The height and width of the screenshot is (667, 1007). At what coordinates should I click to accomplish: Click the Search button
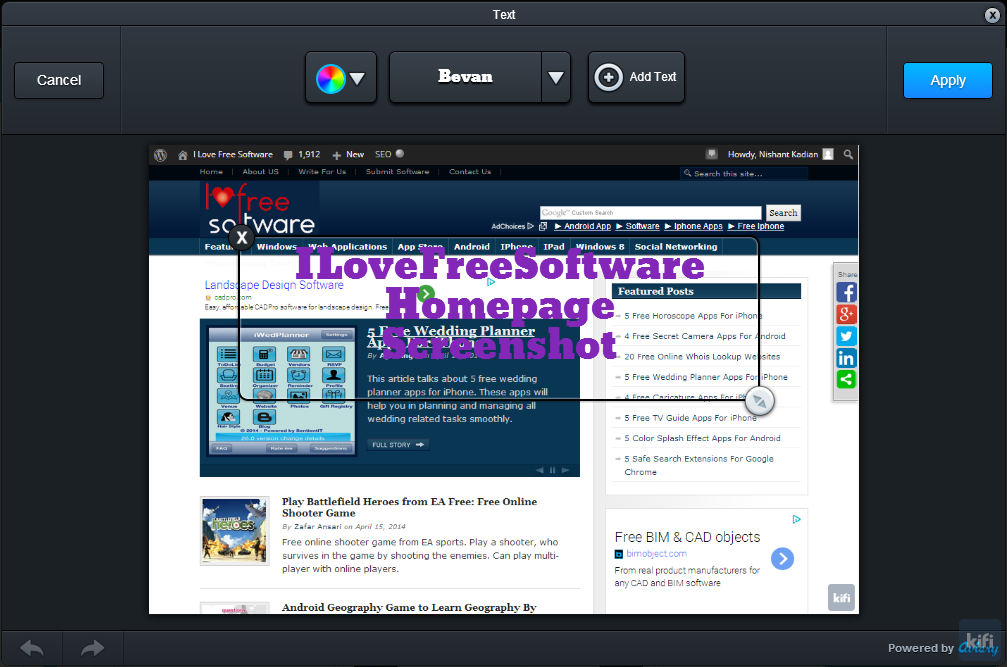783,212
